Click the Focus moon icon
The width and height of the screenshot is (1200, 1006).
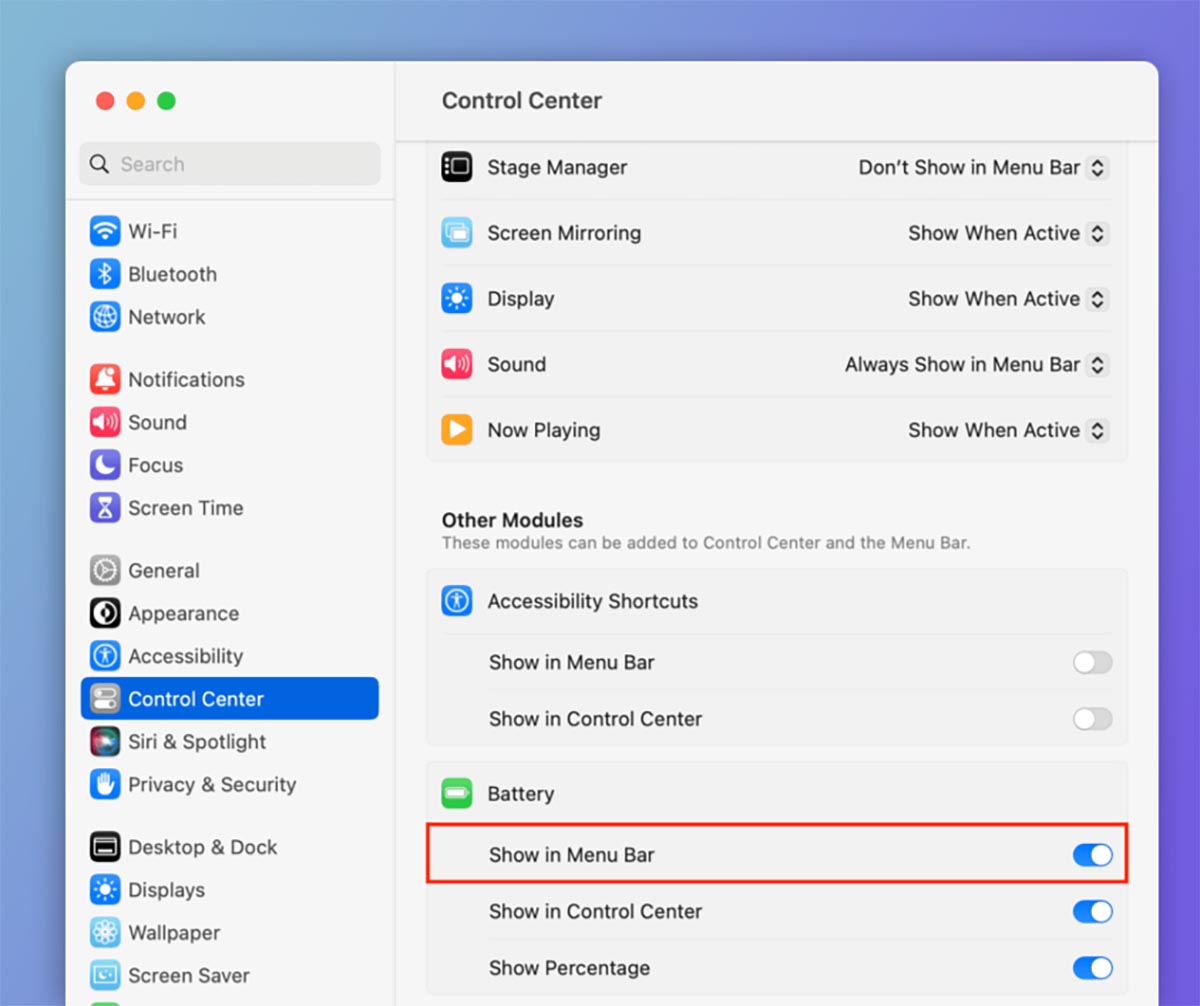[x=105, y=465]
